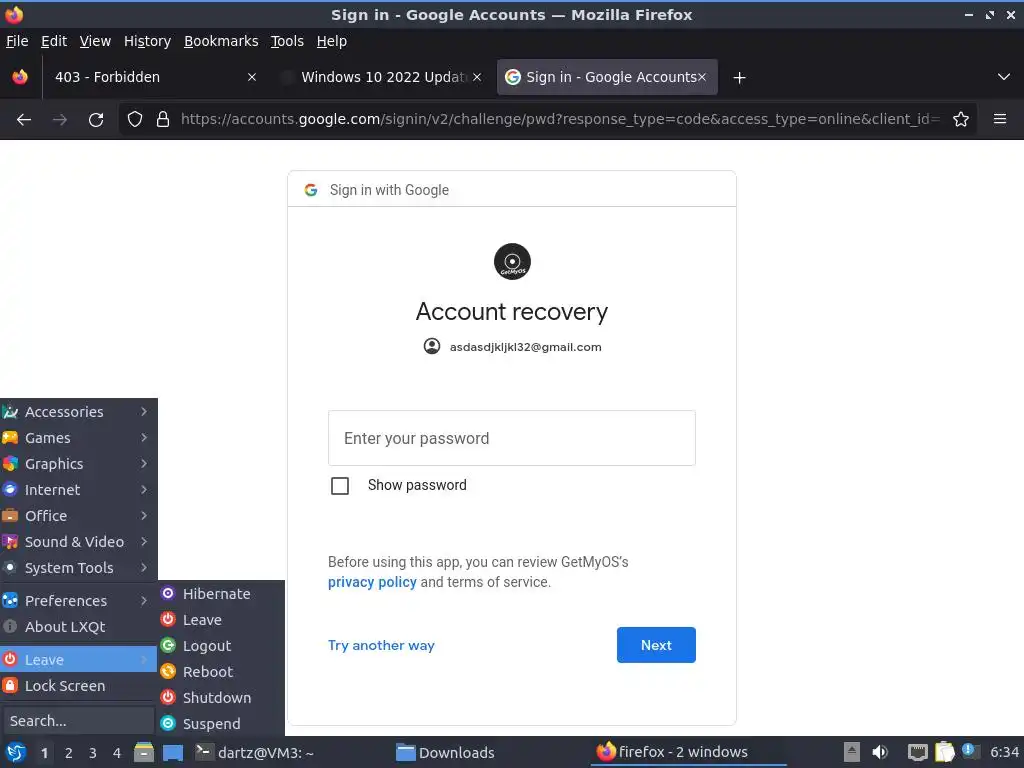Click the Suspend icon in submenu
1024x768 pixels.
(168, 723)
